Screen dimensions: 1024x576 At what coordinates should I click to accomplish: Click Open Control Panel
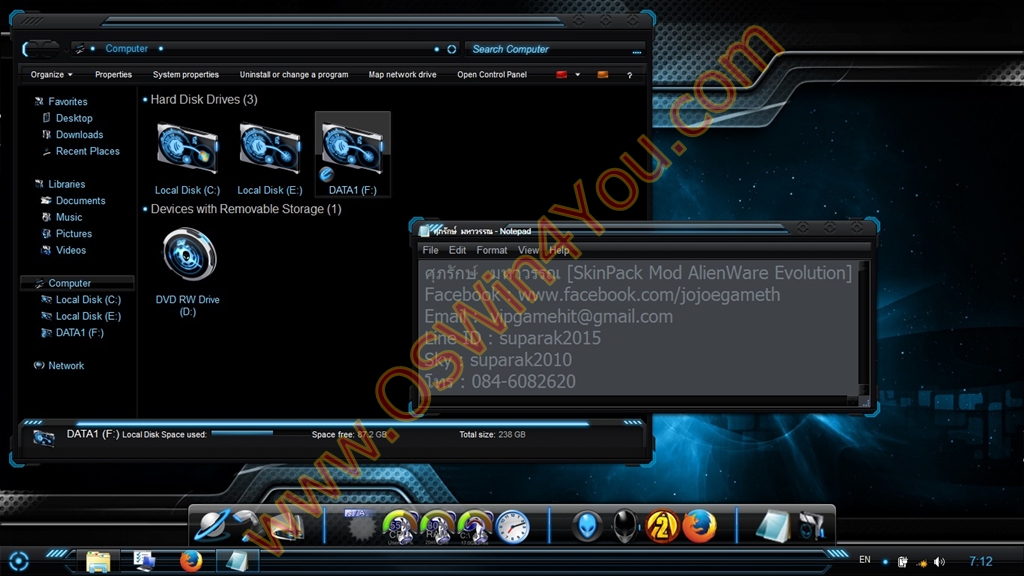pos(492,74)
